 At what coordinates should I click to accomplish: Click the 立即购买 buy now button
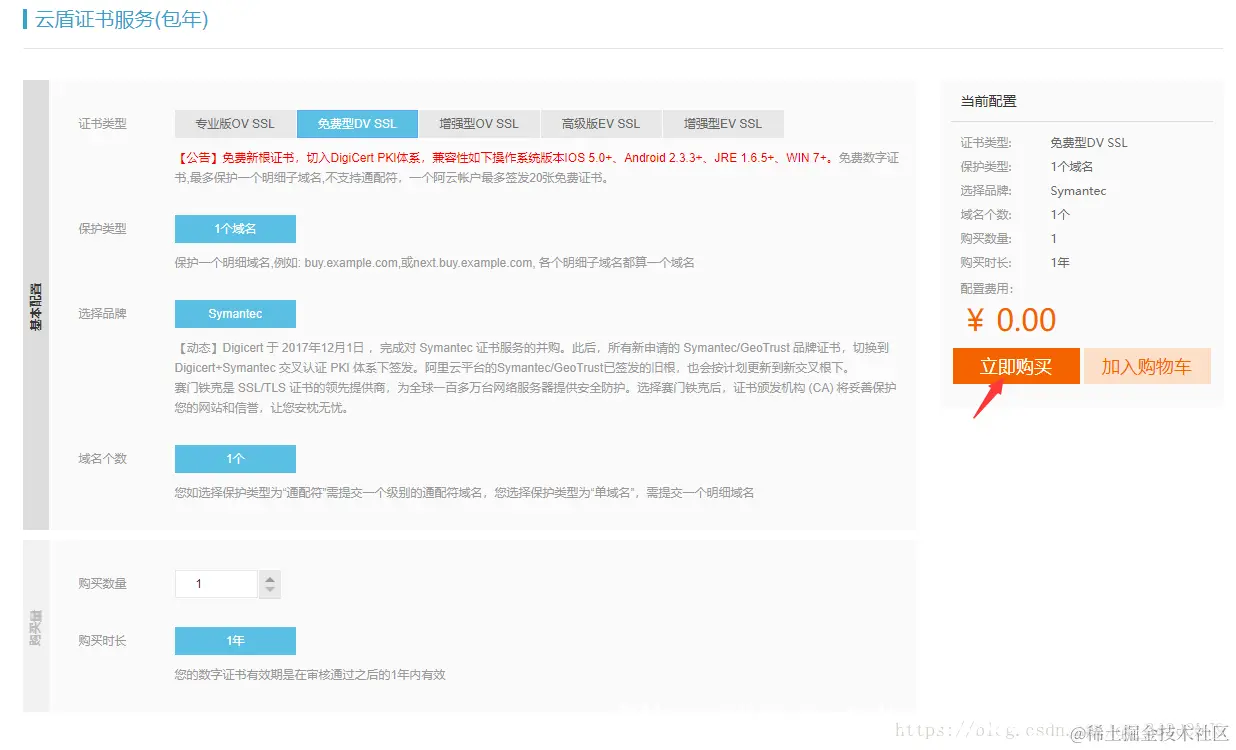click(1016, 366)
